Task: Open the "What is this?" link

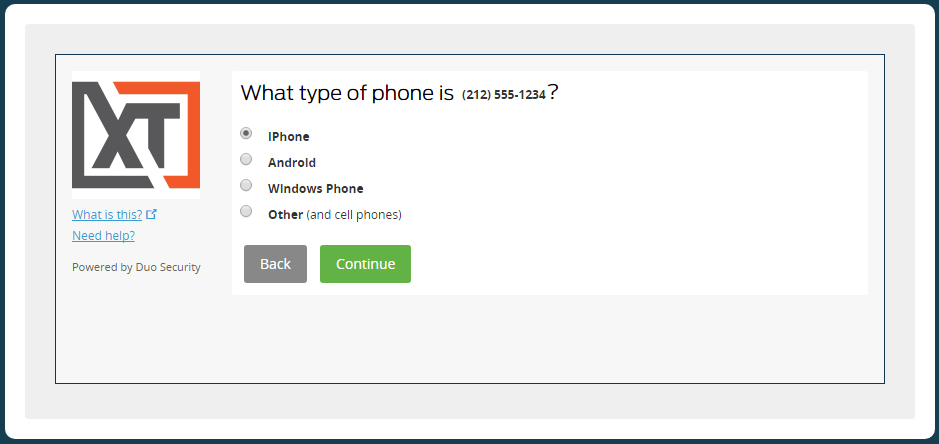Action: tap(107, 214)
